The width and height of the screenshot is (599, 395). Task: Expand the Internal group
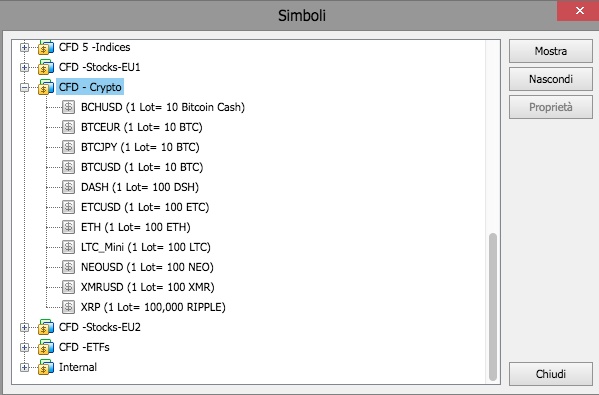pyautogui.click(x=24, y=367)
